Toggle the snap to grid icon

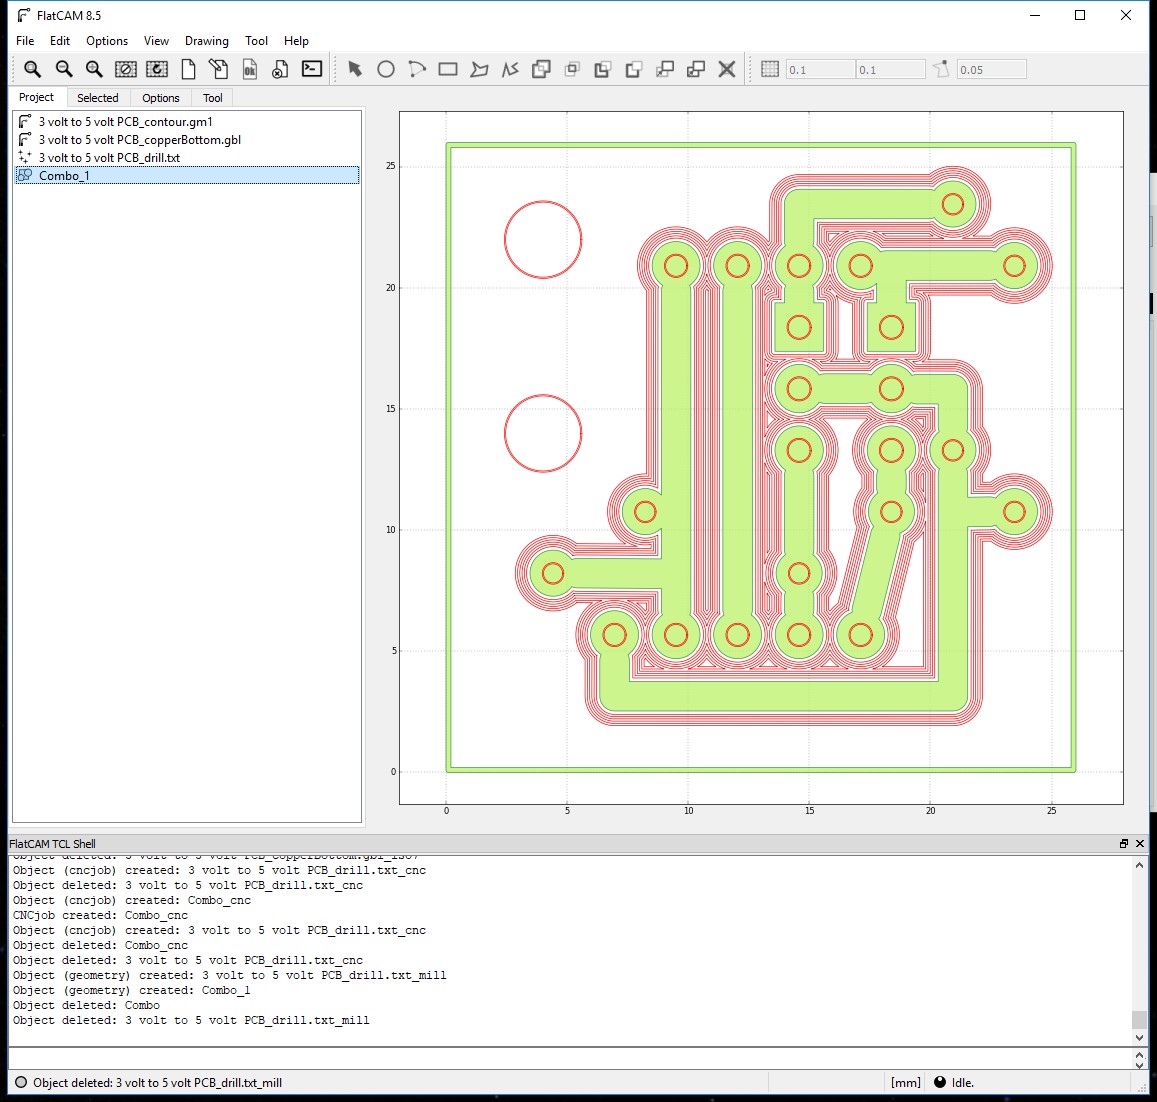coord(770,69)
